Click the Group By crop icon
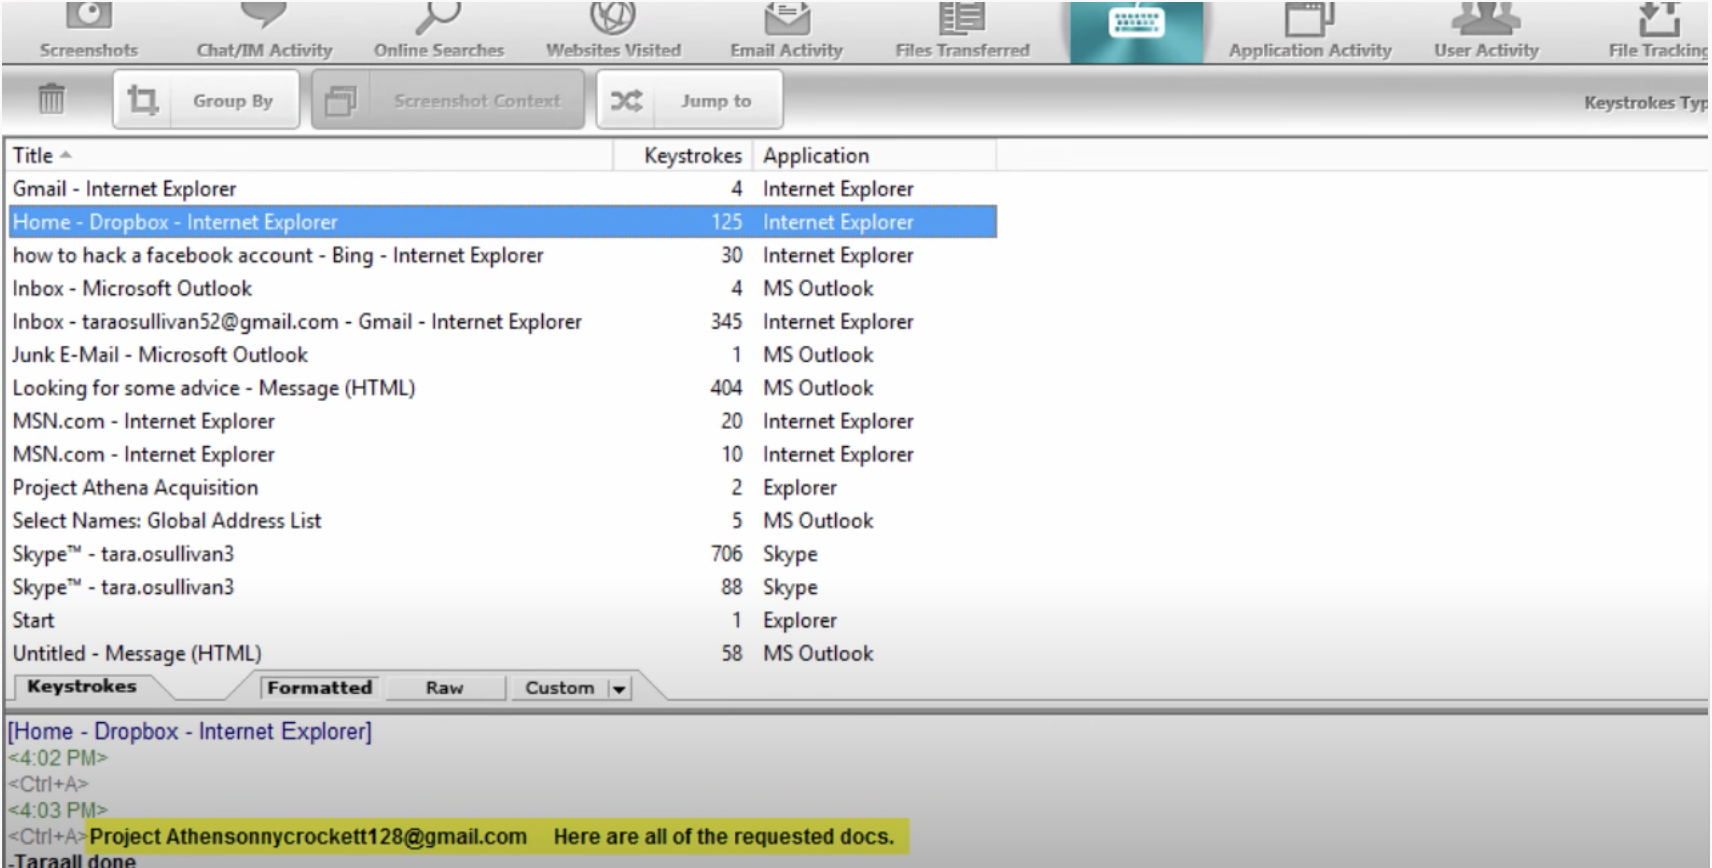 (x=142, y=100)
